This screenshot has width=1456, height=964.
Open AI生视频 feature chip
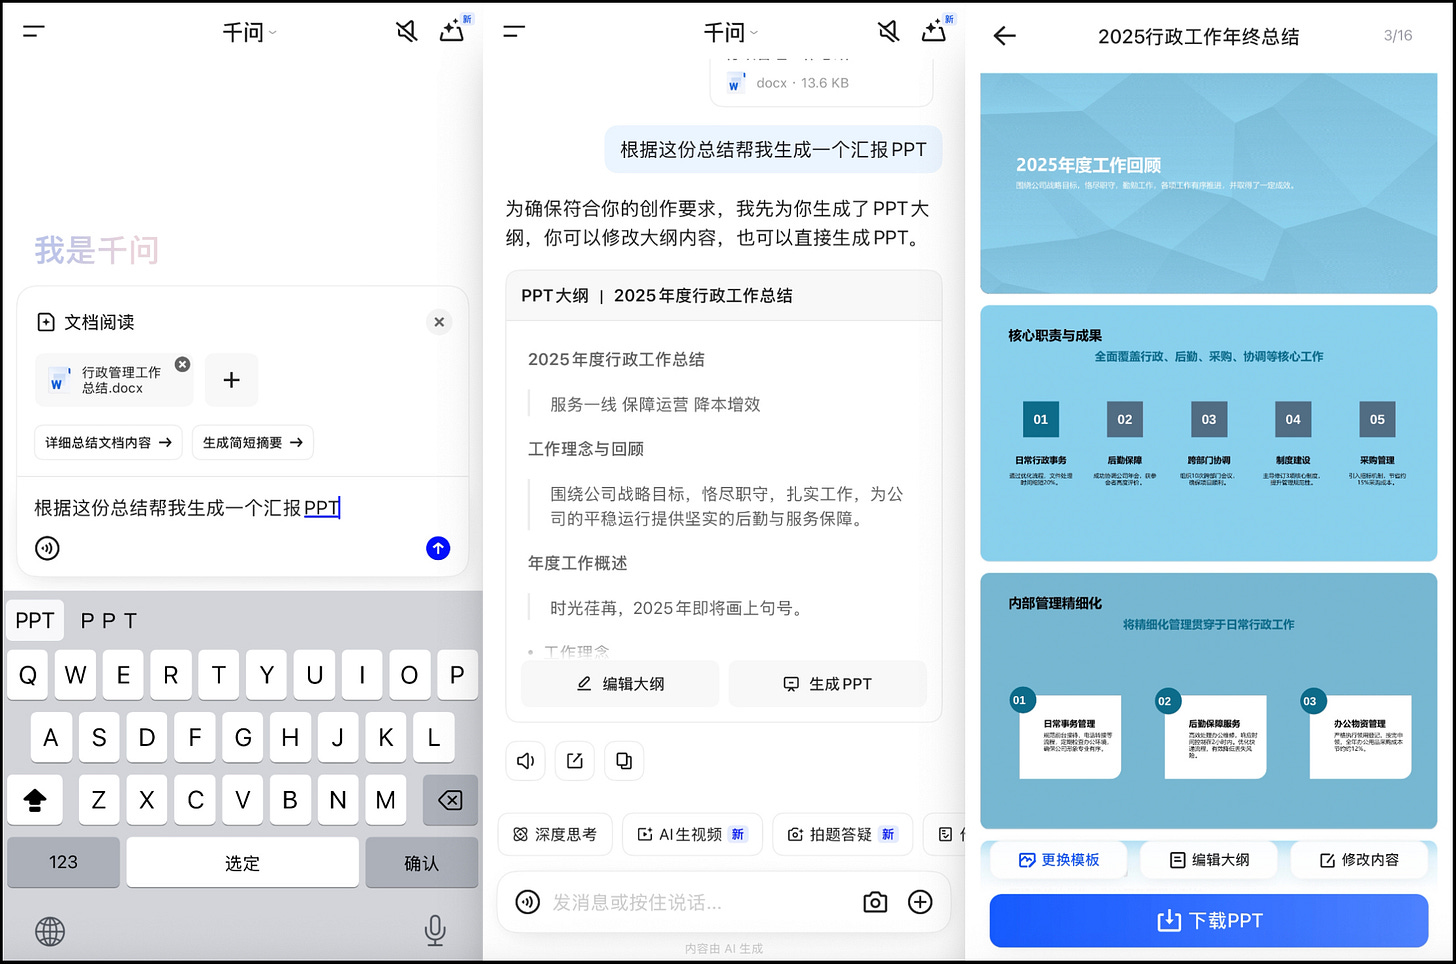point(692,834)
